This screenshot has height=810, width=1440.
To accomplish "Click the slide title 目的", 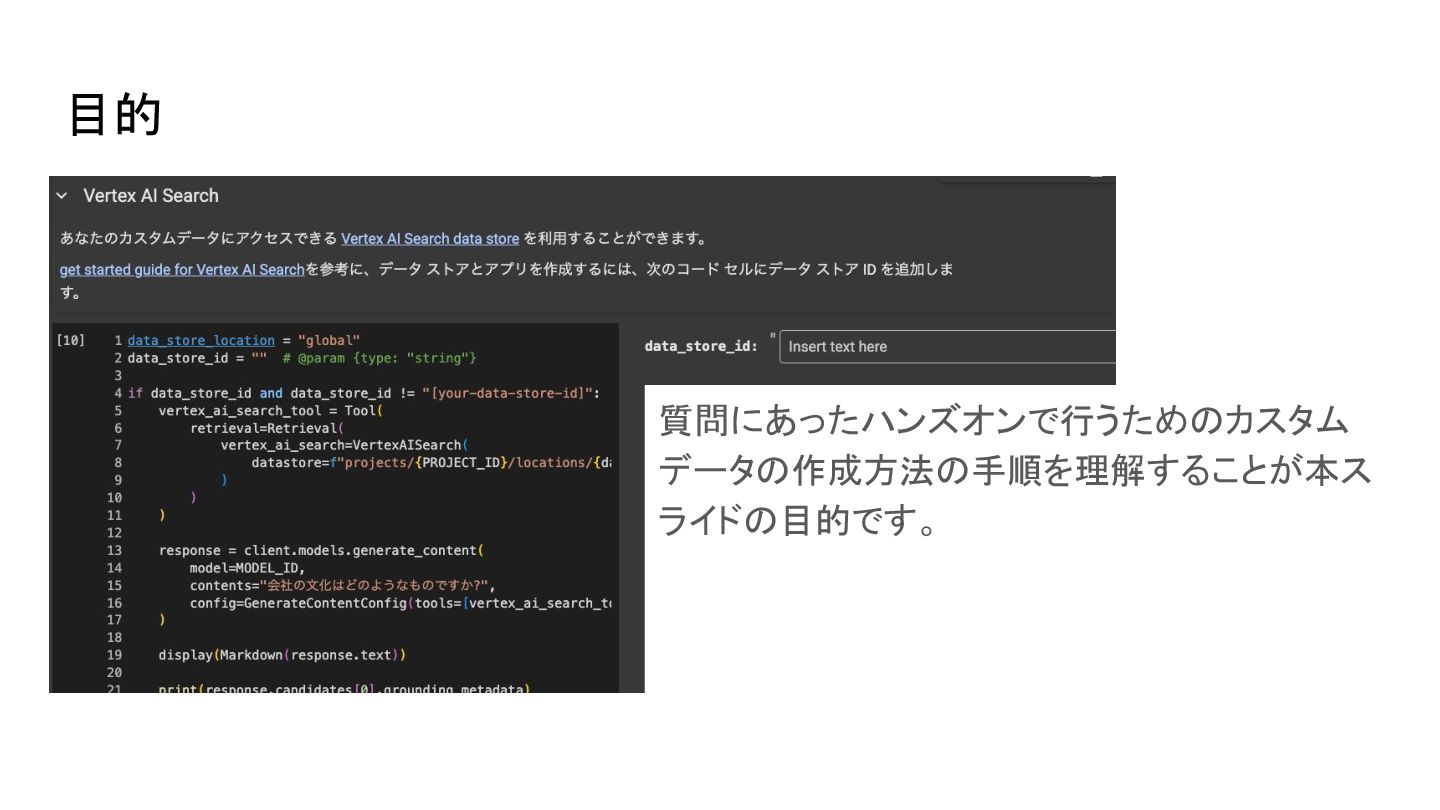I will pos(115,115).
